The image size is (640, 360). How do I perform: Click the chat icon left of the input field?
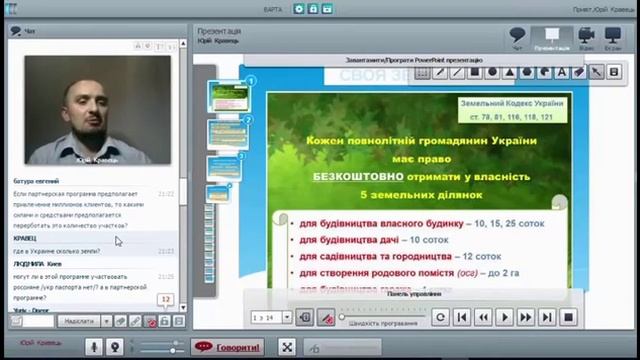coord(16,321)
